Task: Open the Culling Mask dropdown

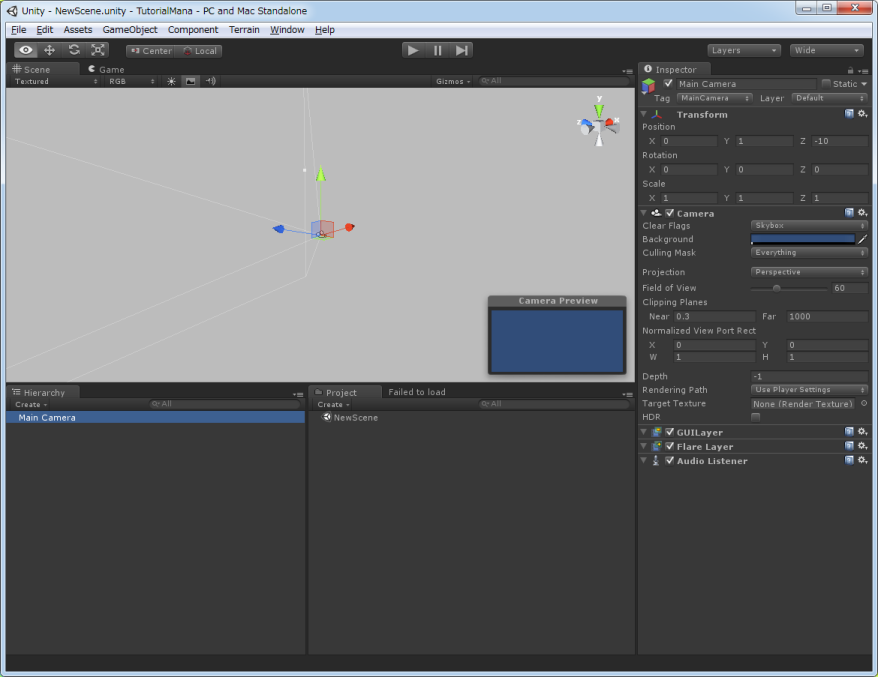Action: tap(809, 253)
